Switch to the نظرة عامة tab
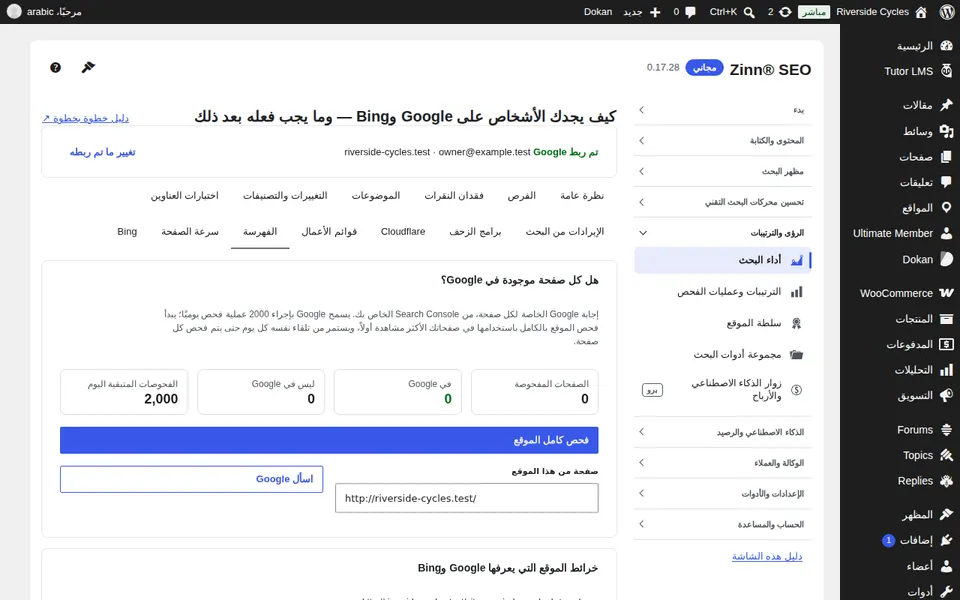The image size is (960, 600). coord(582,195)
